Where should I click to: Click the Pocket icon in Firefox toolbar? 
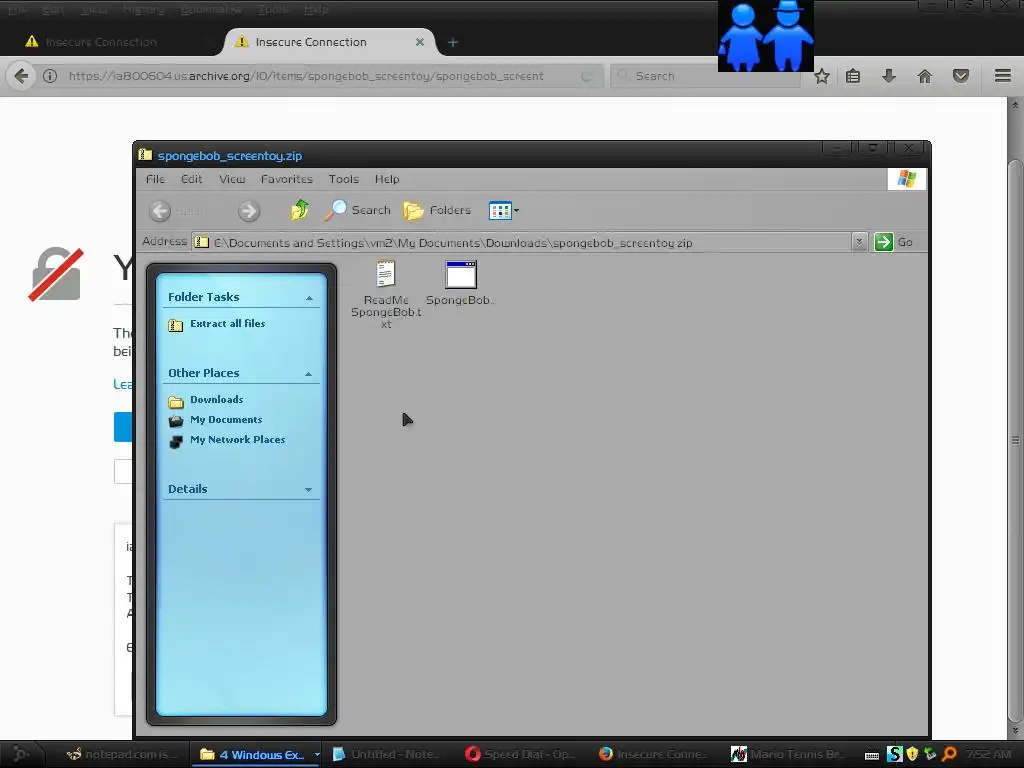click(960, 76)
